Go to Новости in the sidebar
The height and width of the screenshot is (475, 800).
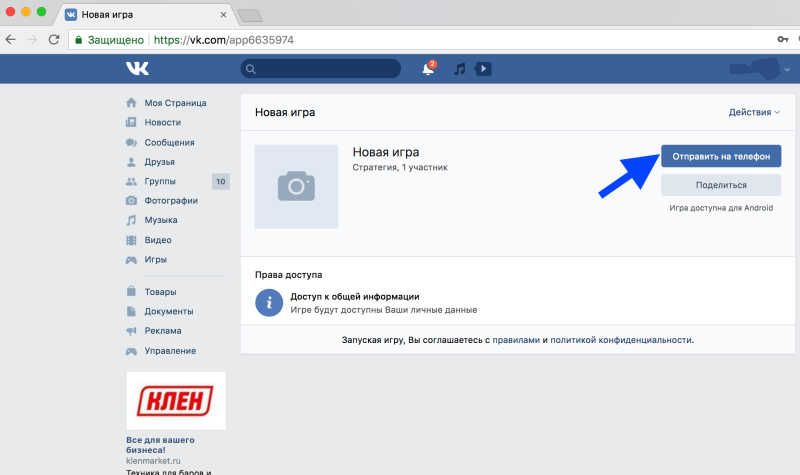[162, 122]
